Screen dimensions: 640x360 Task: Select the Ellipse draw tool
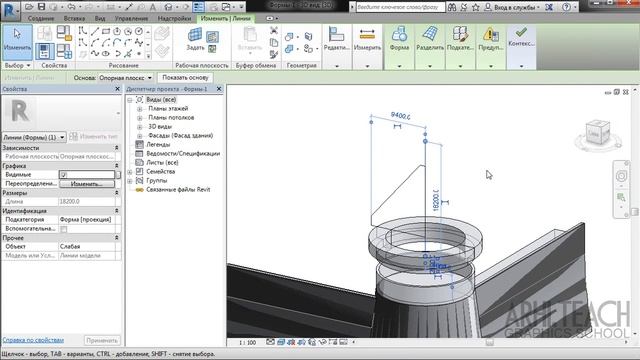[x=106, y=53]
